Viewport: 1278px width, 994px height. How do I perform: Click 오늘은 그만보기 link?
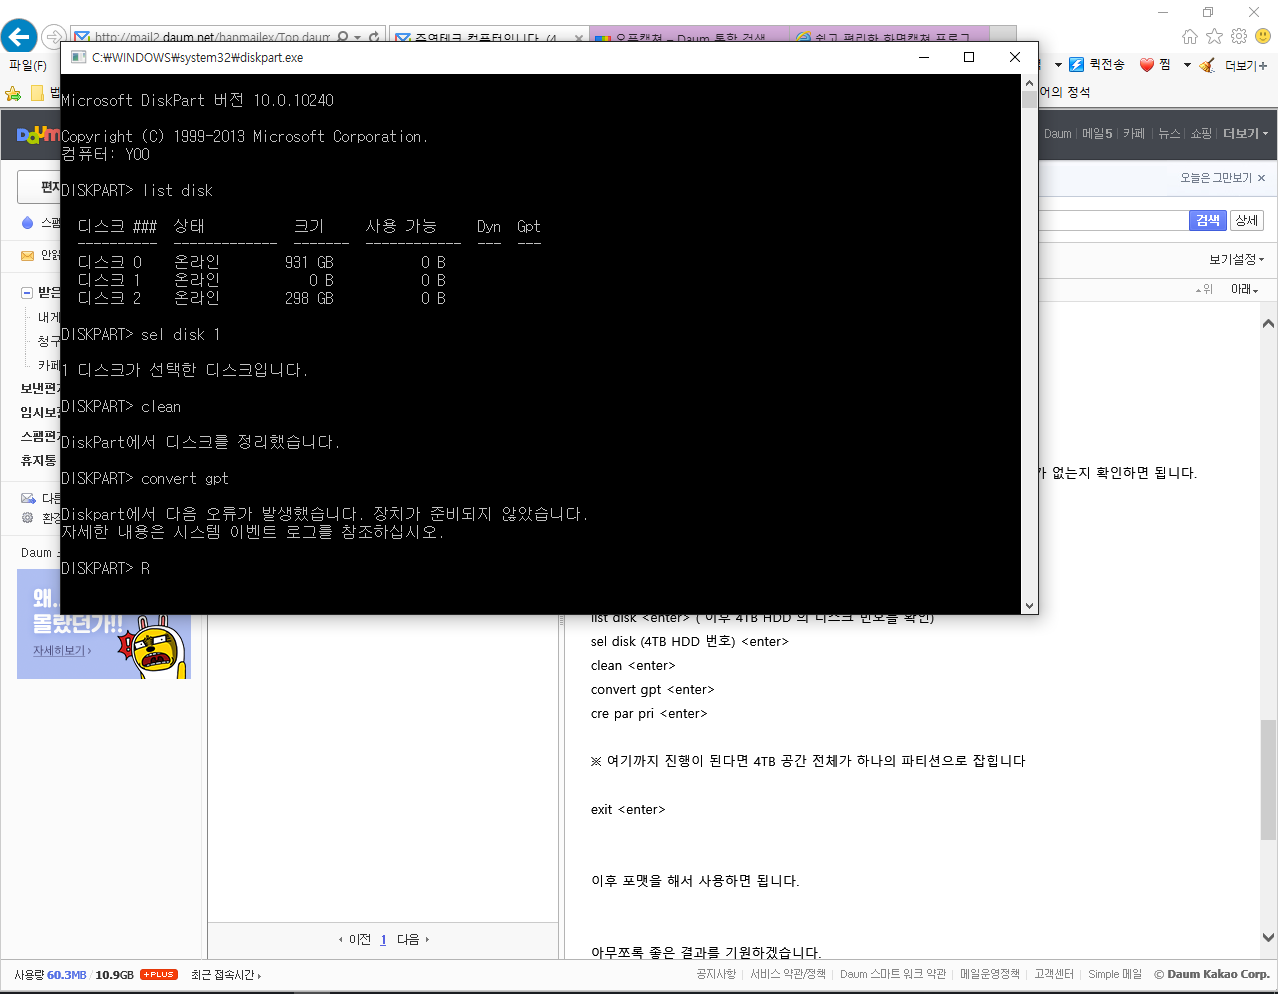tap(1216, 178)
